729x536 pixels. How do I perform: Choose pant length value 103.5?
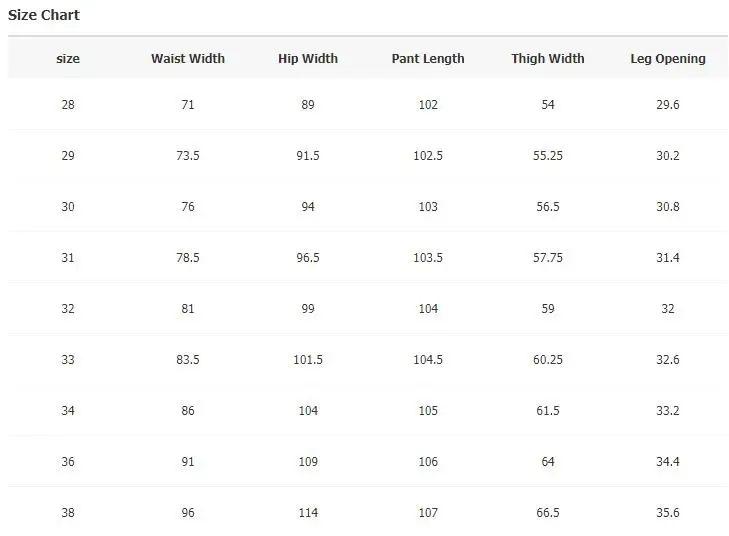click(x=428, y=258)
